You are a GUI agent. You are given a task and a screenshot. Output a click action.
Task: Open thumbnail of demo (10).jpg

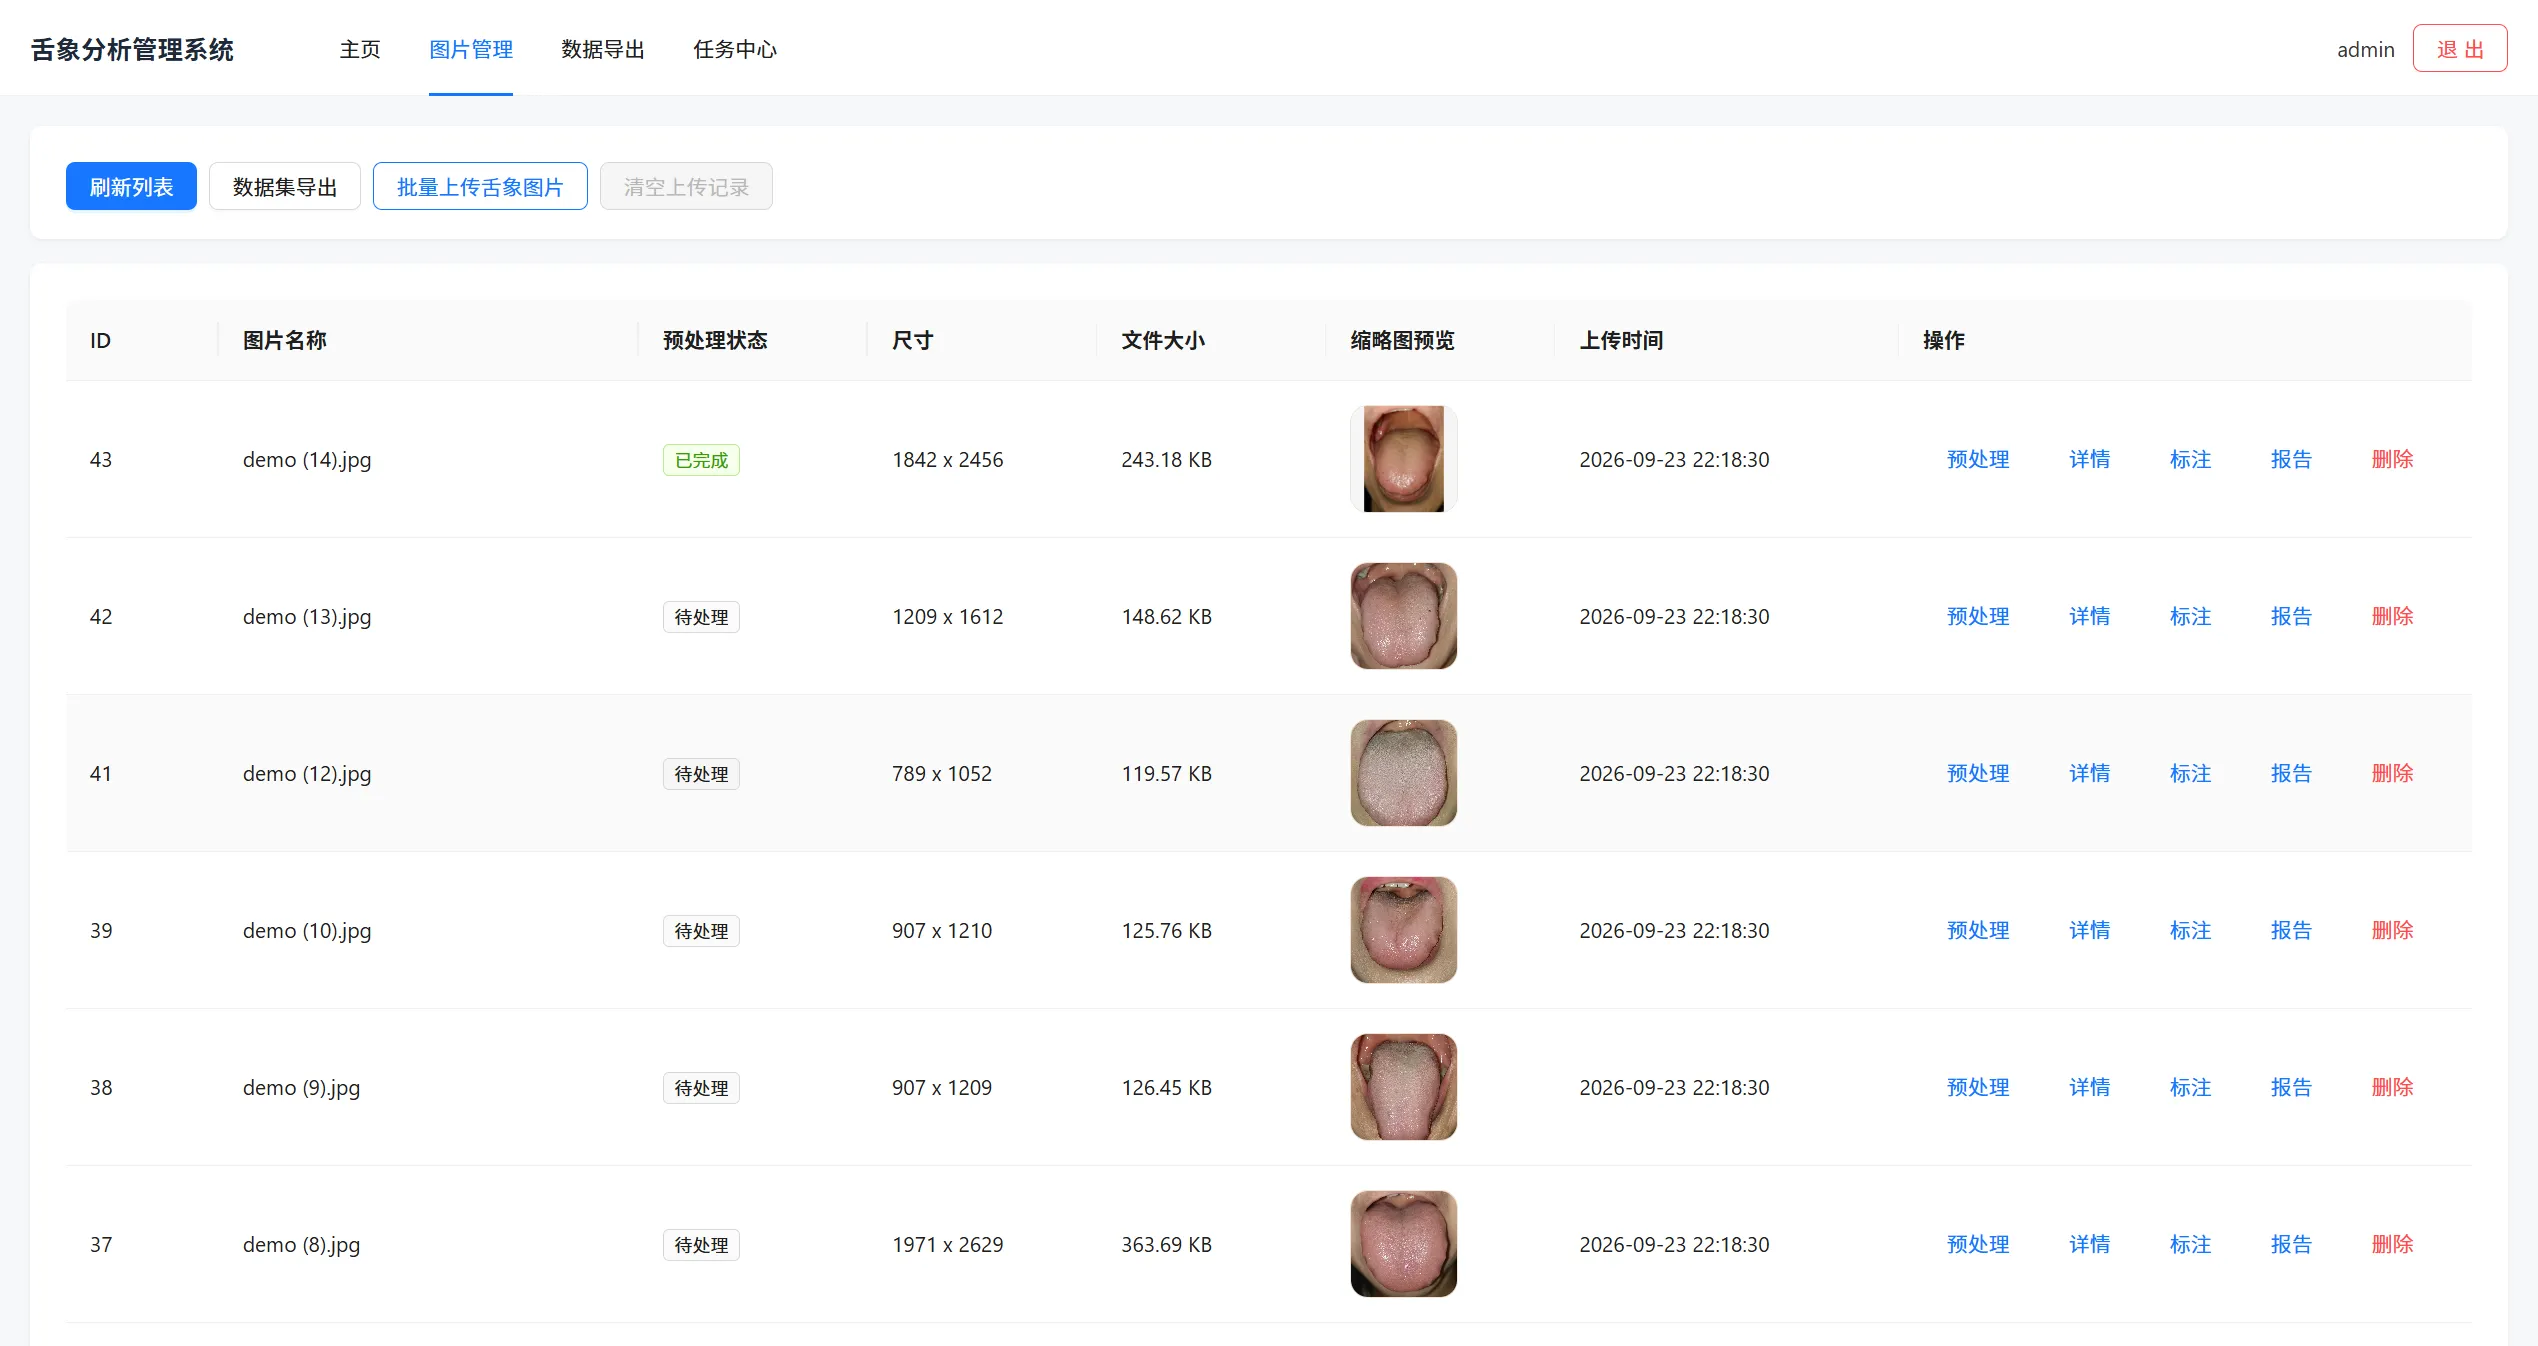click(x=1404, y=930)
